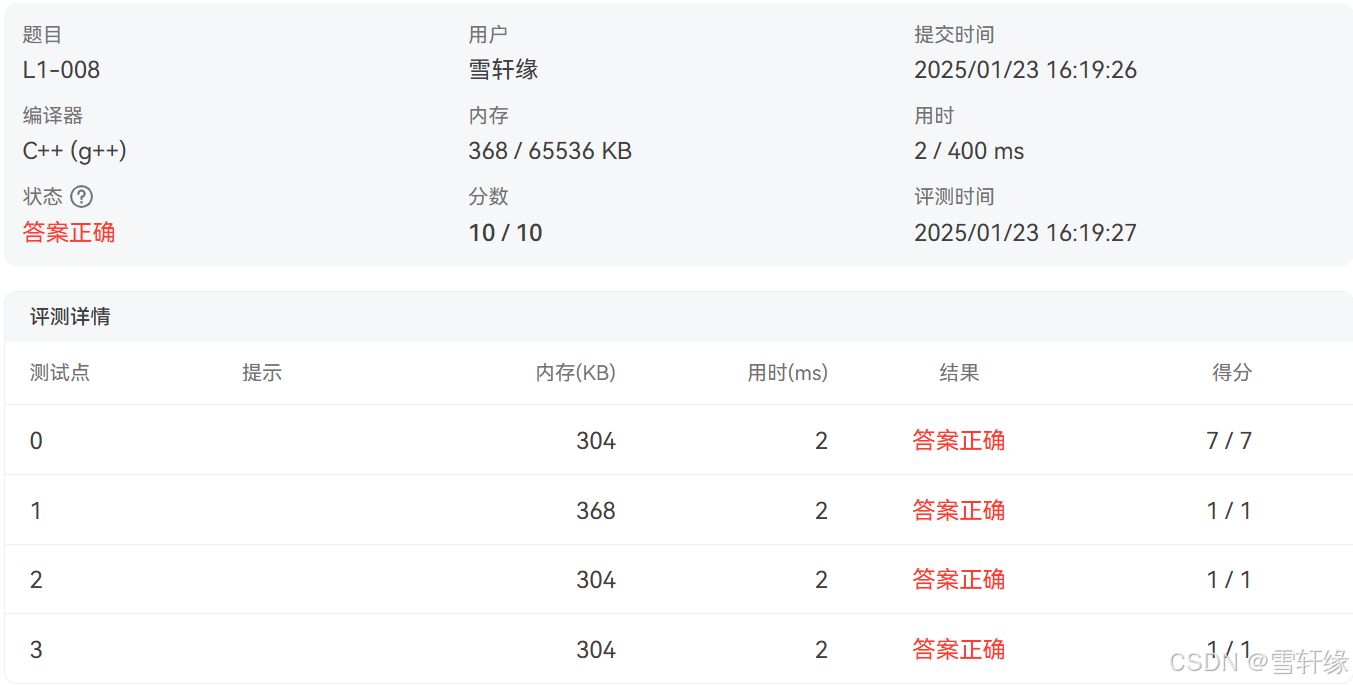Select the row for test point 2
Image resolution: width=1353 pixels, height=685 pixels.
click(x=400, y=579)
